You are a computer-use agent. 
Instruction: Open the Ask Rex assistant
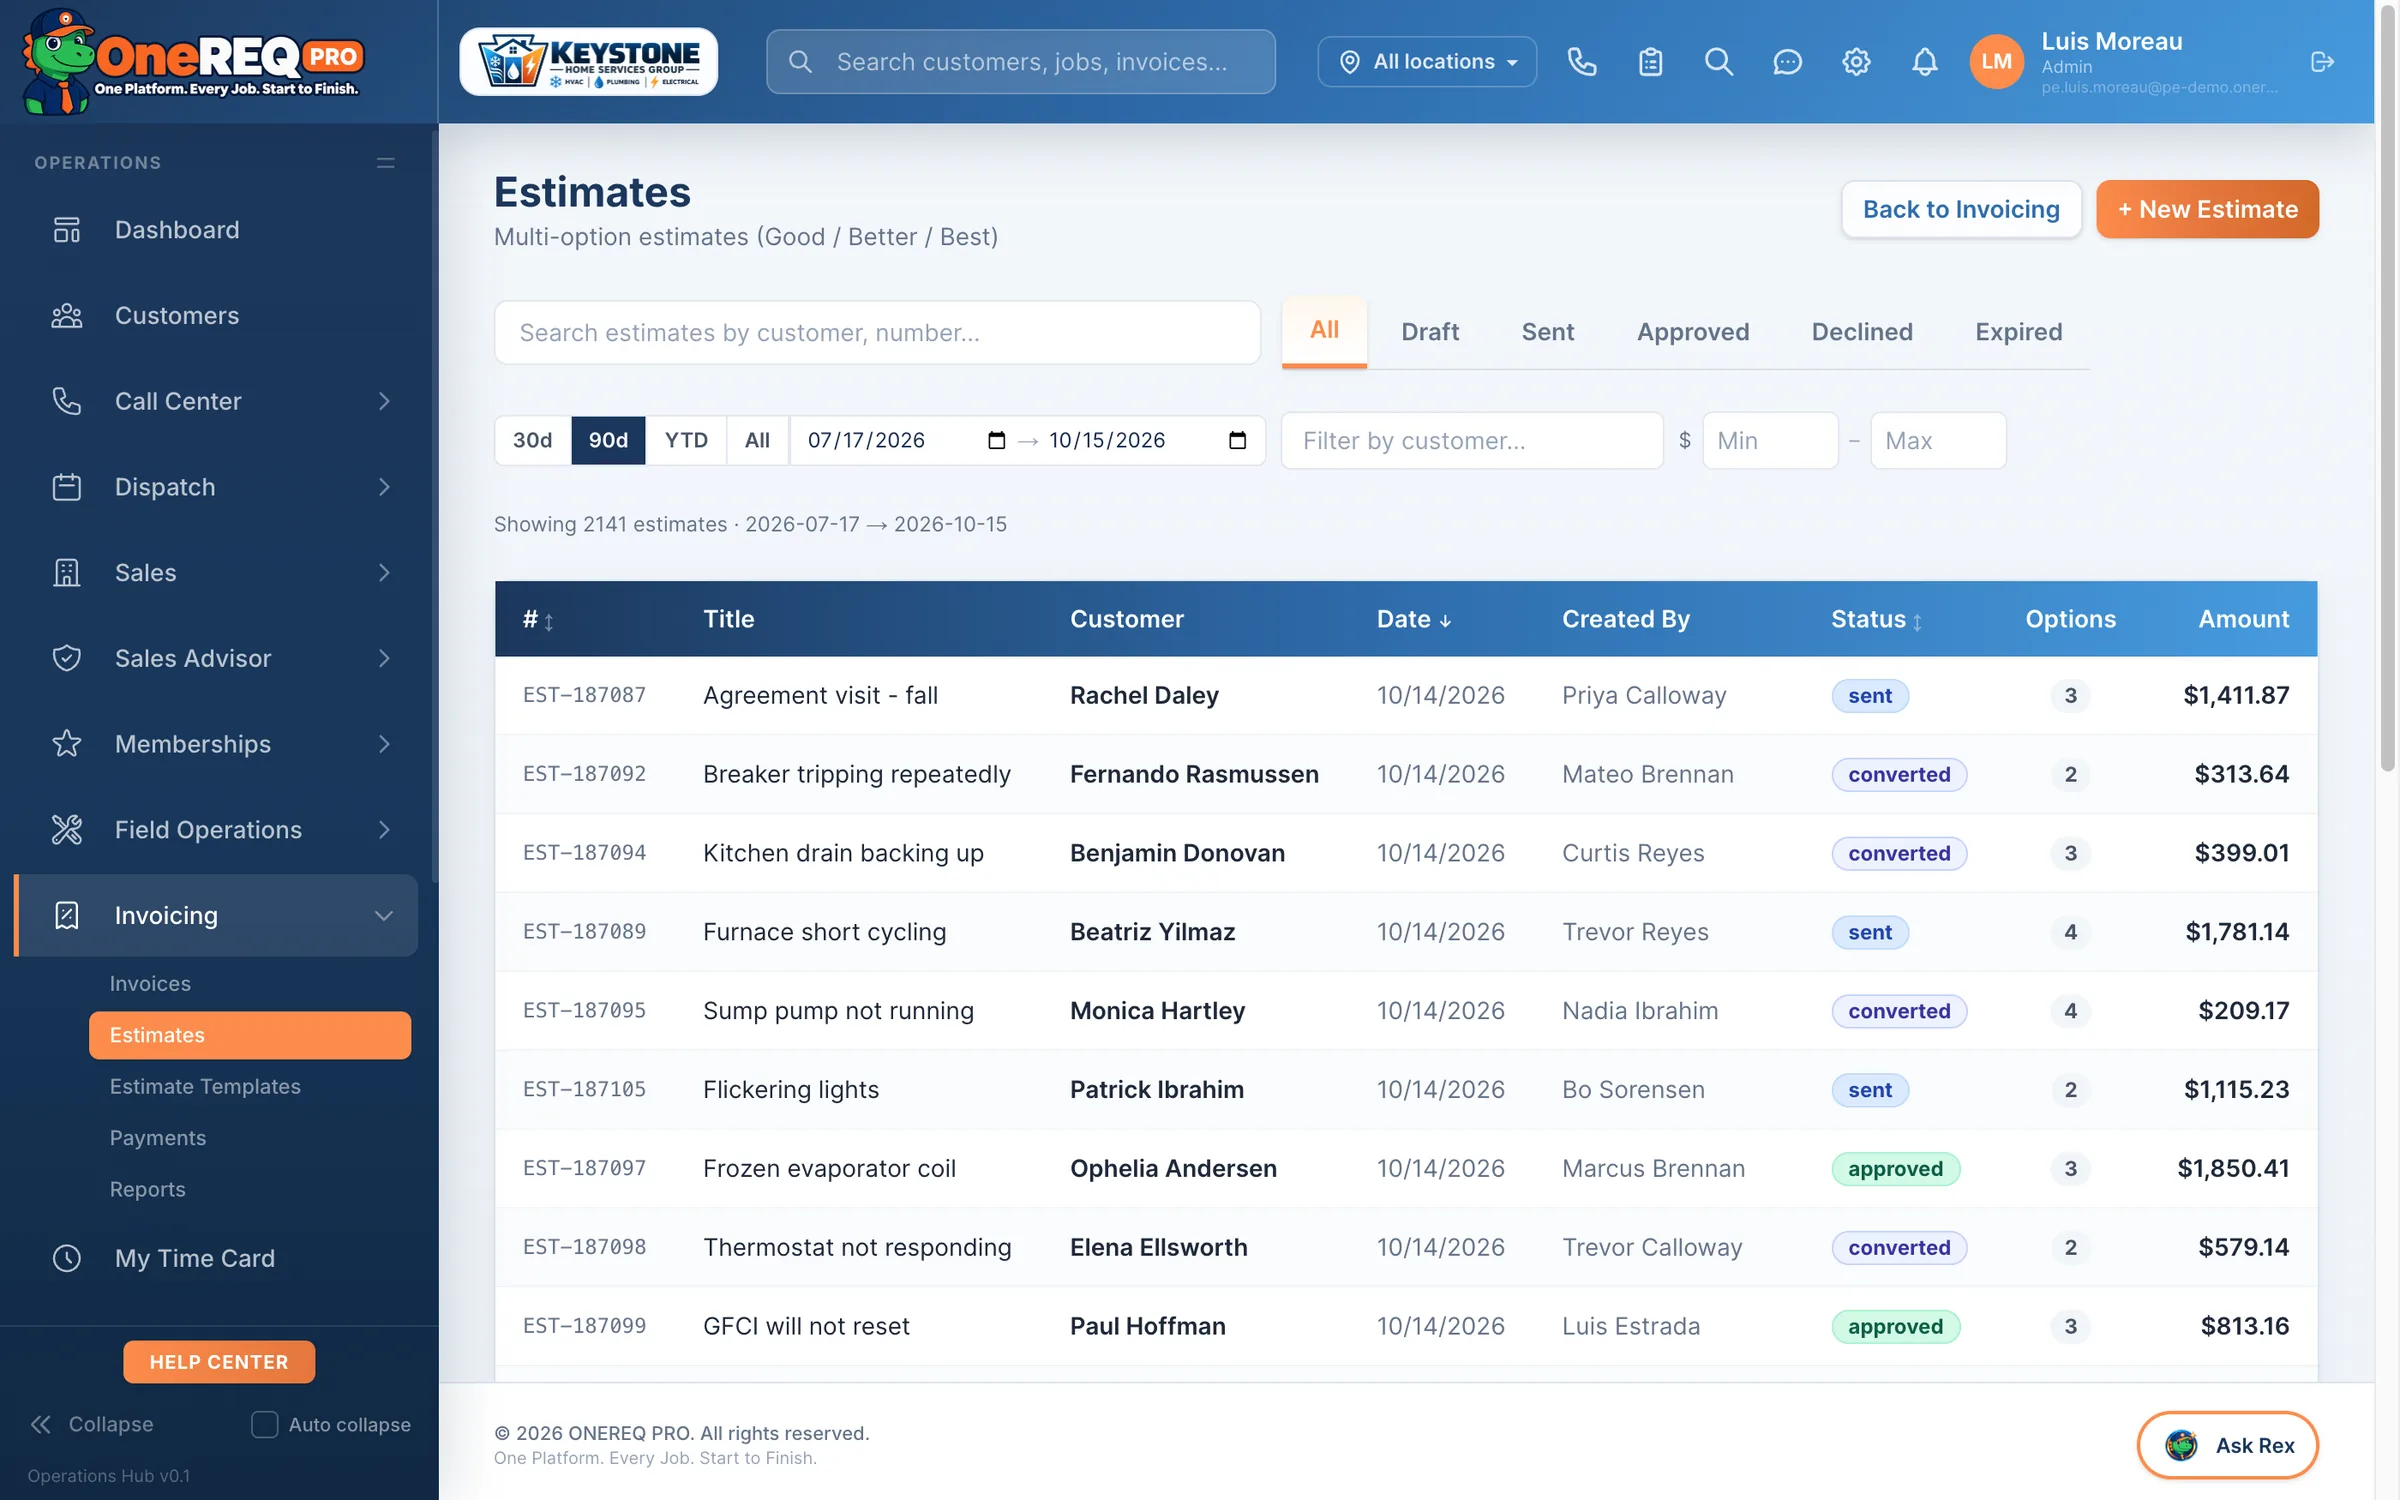[x=2227, y=1445]
